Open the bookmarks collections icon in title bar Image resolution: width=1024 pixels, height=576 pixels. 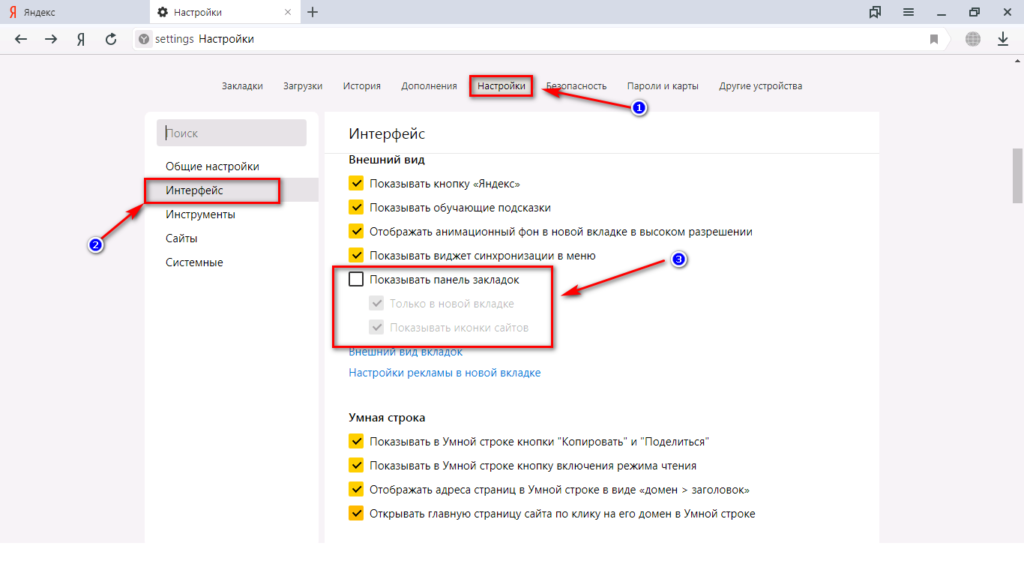click(875, 12)
